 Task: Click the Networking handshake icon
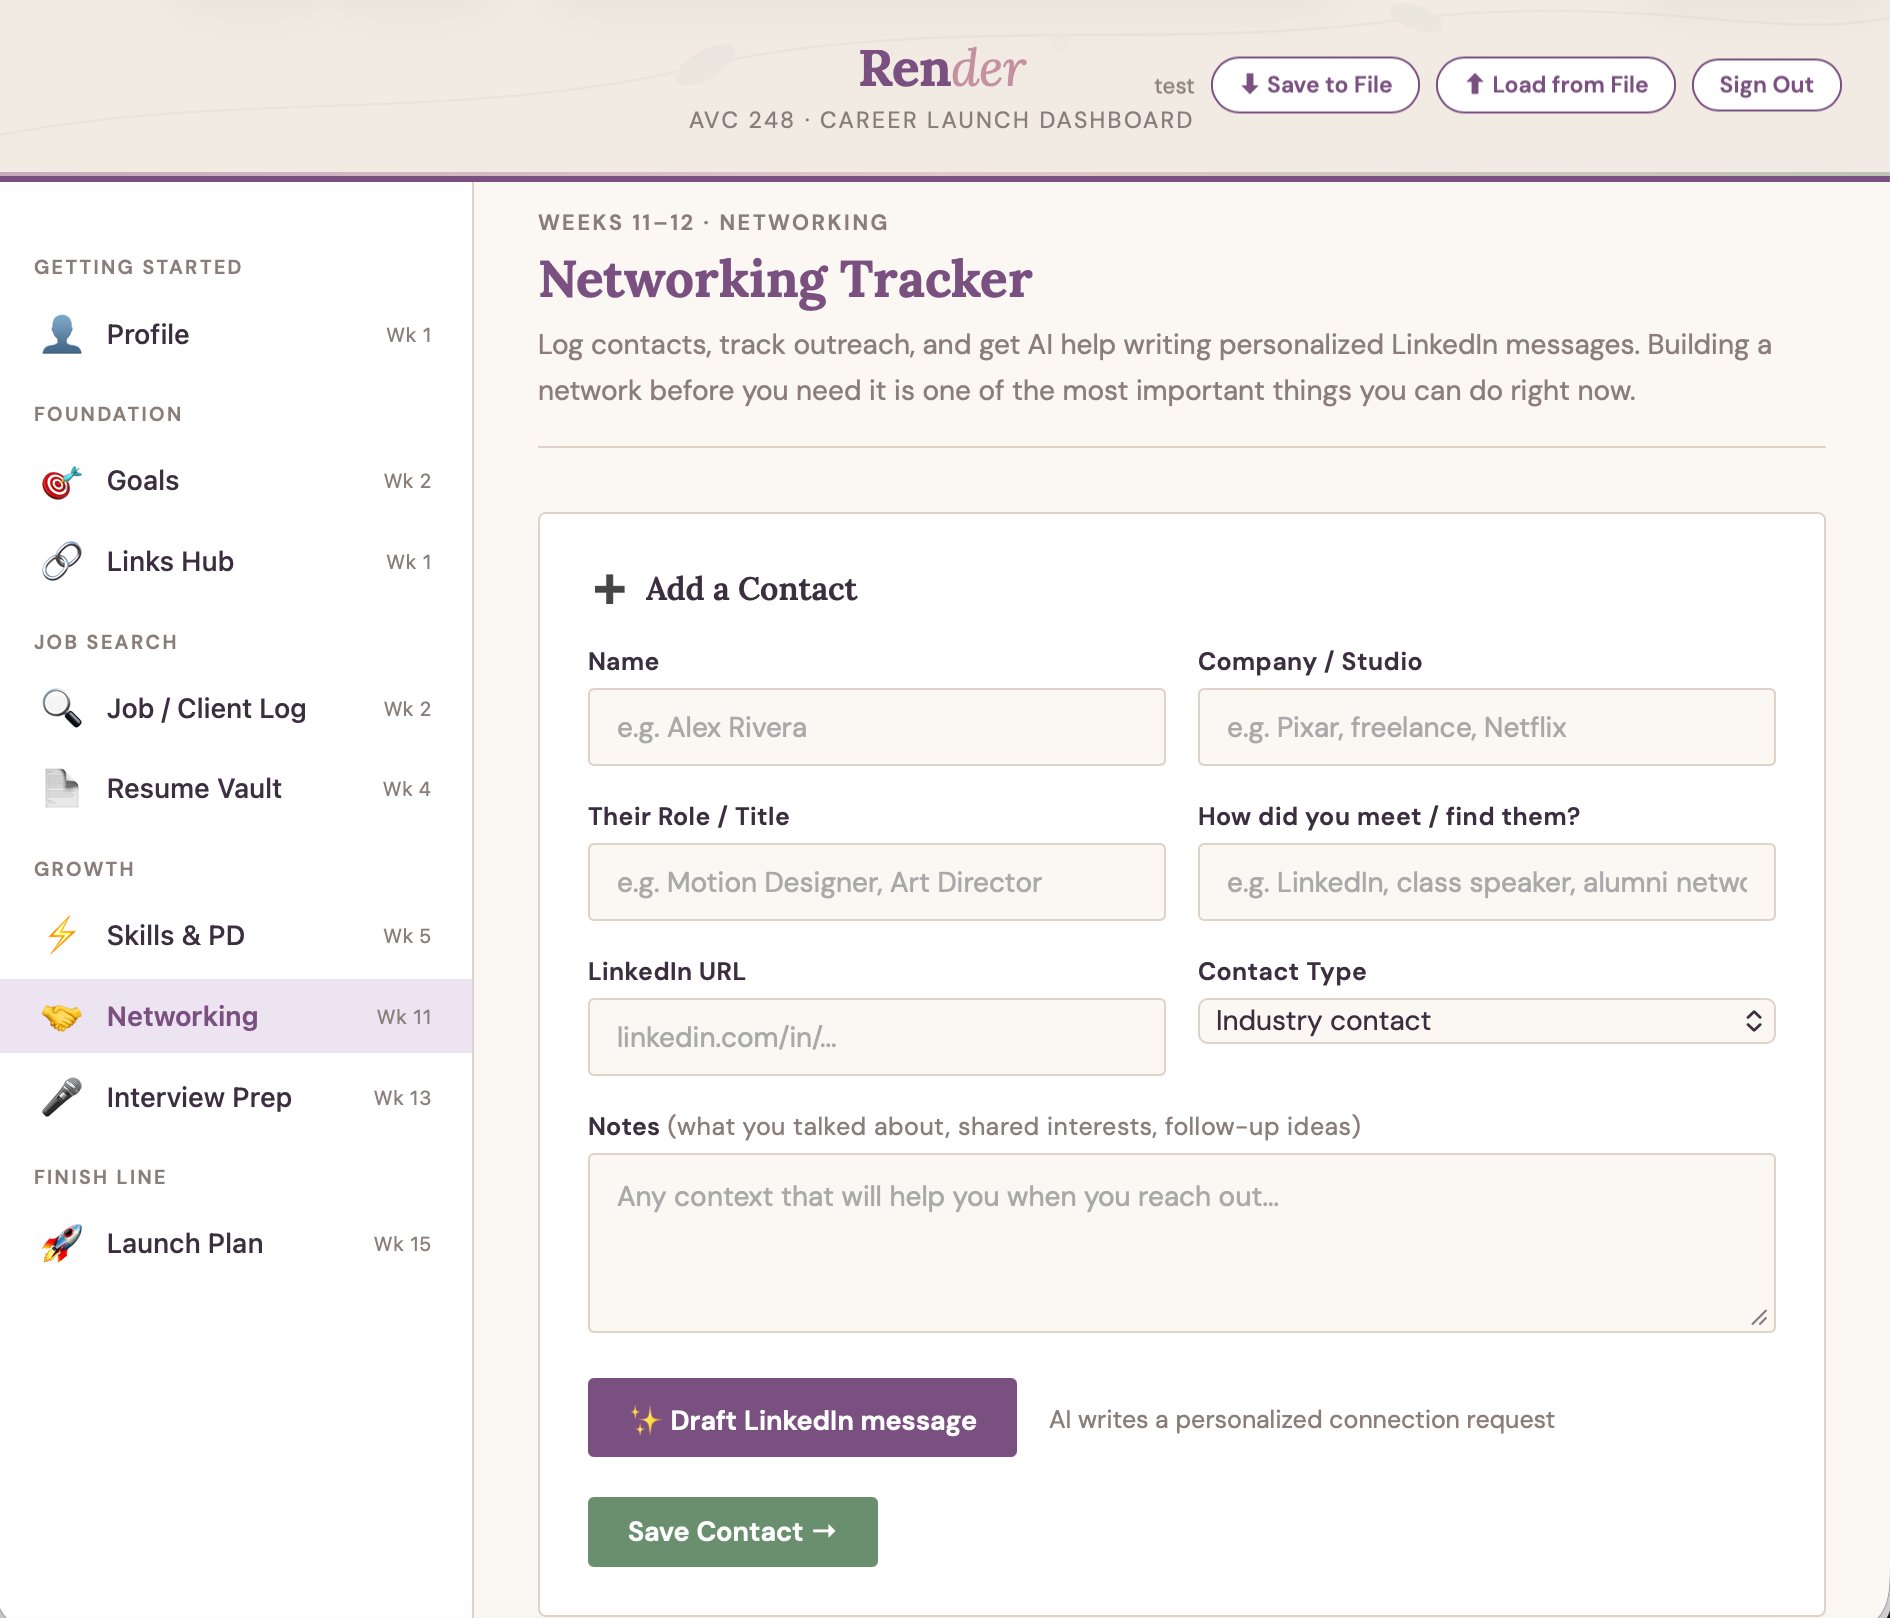pos(62,1017)
